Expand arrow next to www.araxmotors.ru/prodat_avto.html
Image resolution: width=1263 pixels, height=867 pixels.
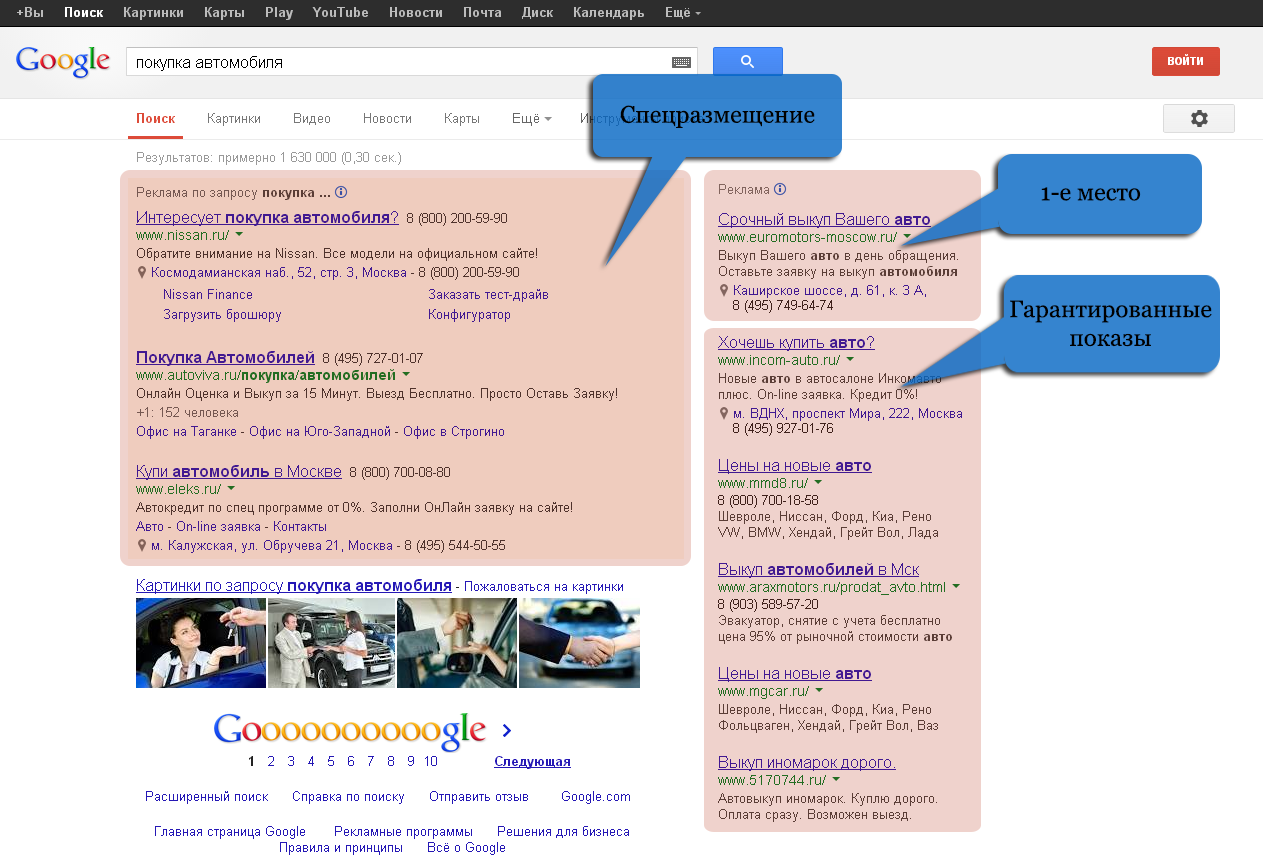click(x=956, y=586)
